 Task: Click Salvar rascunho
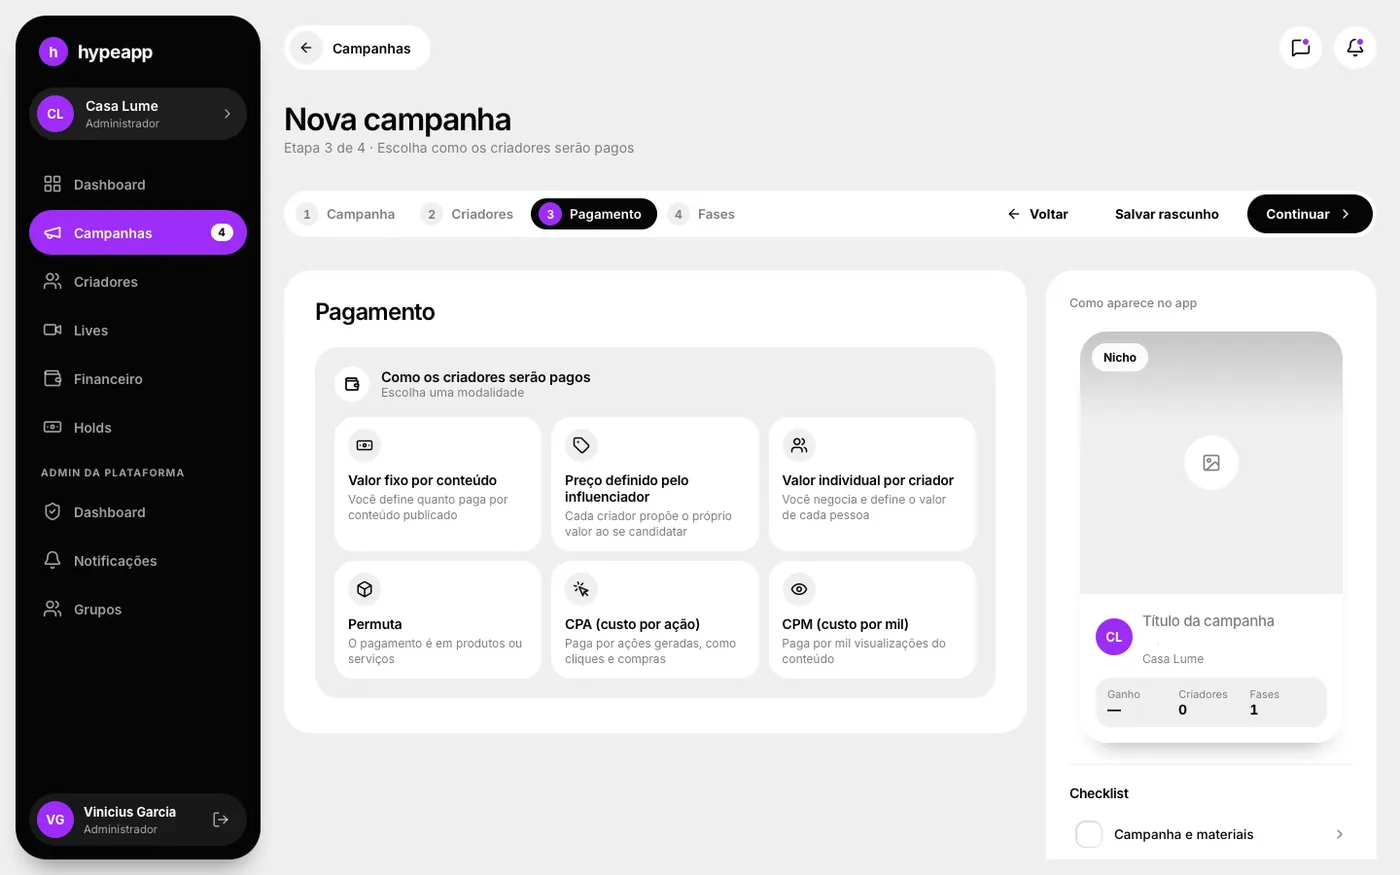tap(1167, 214)
